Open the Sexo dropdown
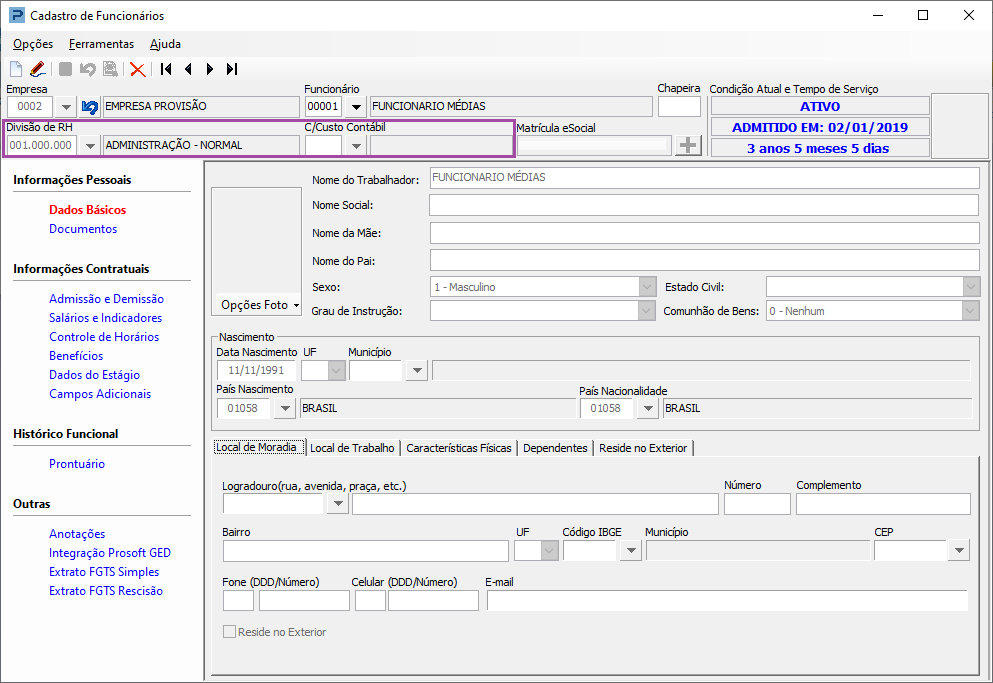993x683 pixels. point(647,287)
